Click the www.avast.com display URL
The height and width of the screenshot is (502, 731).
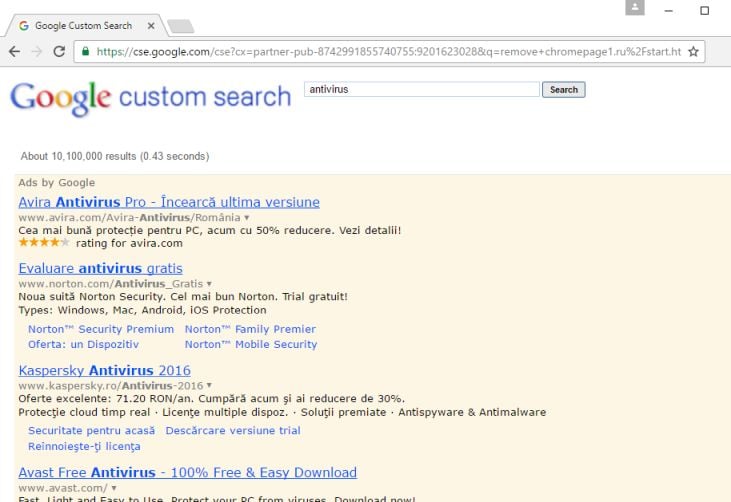(x=63, y=488)
